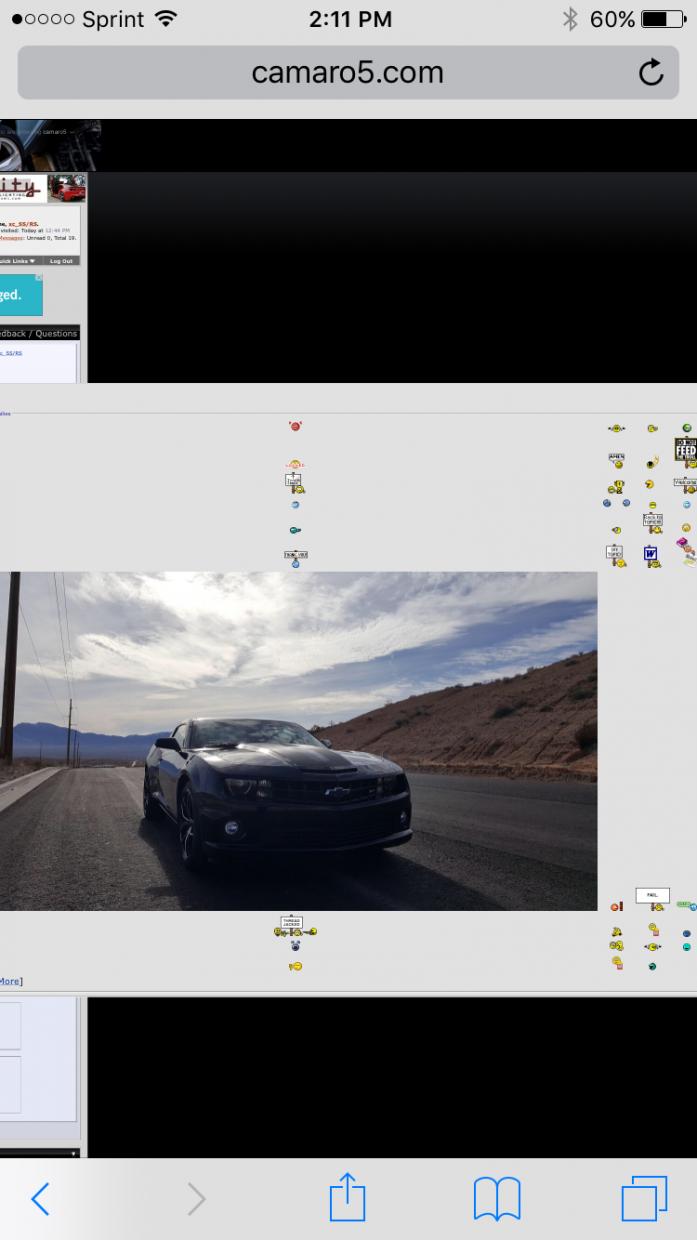Reload the camaro5.com page

tap(651, 73)
